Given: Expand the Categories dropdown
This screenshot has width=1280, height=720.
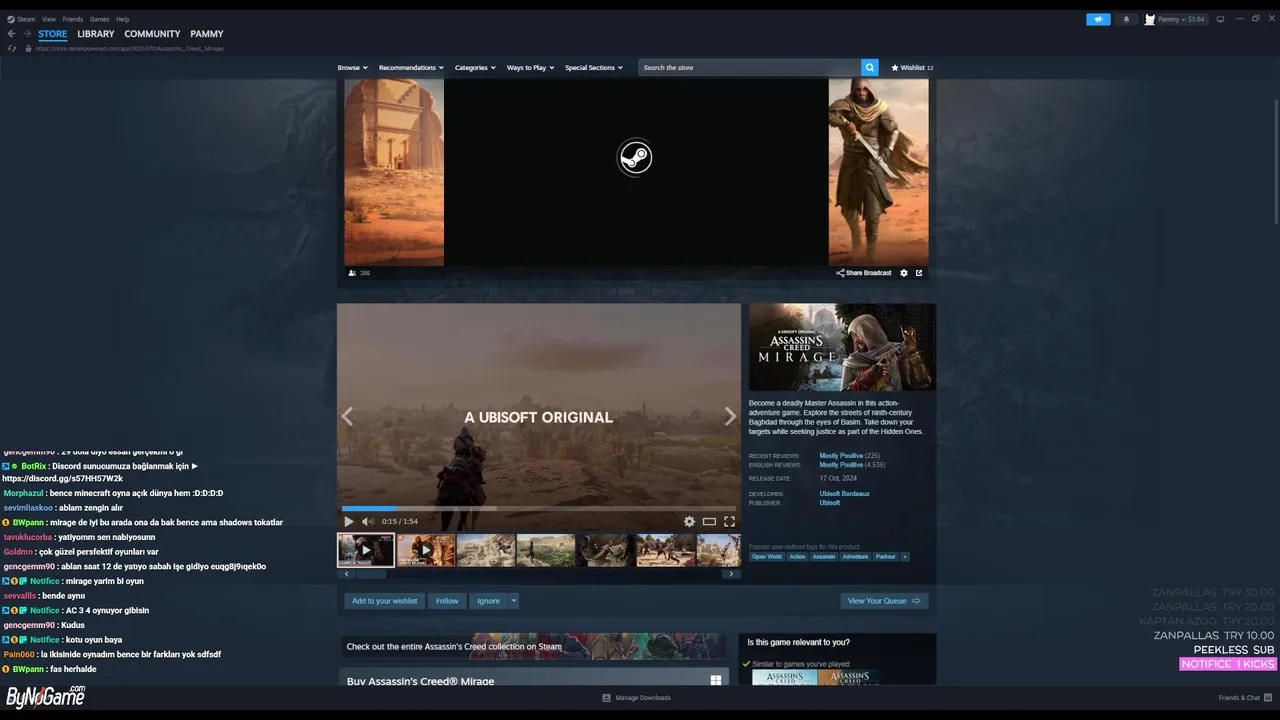Looking at the screenshot, I should pos(475,68).
